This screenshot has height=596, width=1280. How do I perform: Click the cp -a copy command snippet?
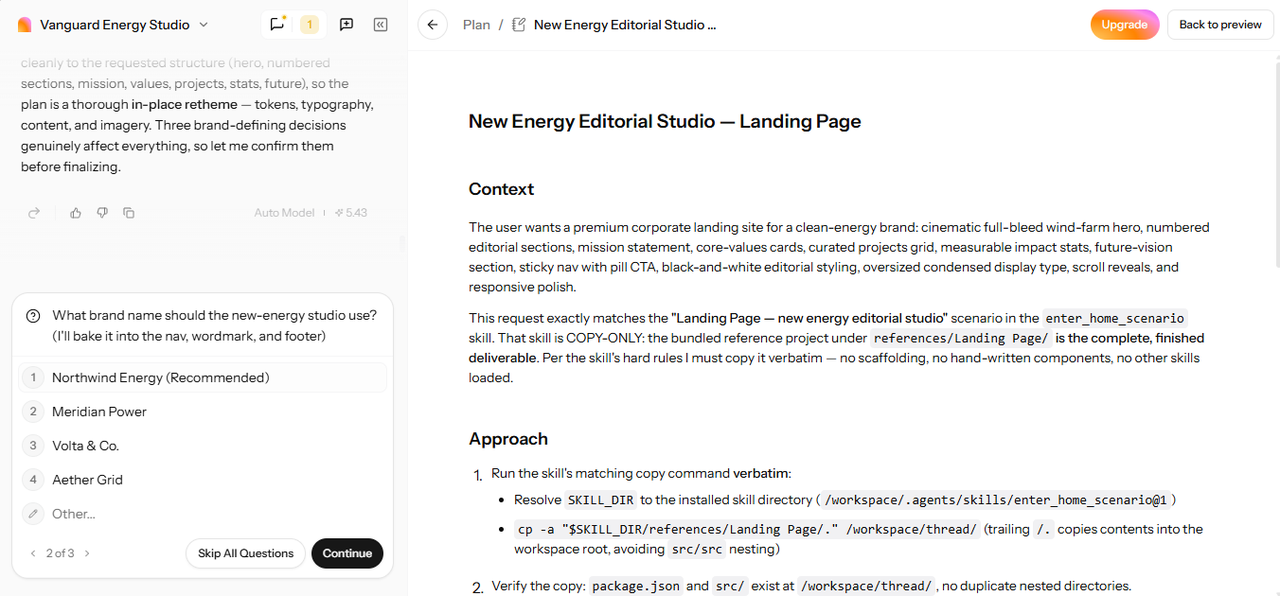(747, 529)
